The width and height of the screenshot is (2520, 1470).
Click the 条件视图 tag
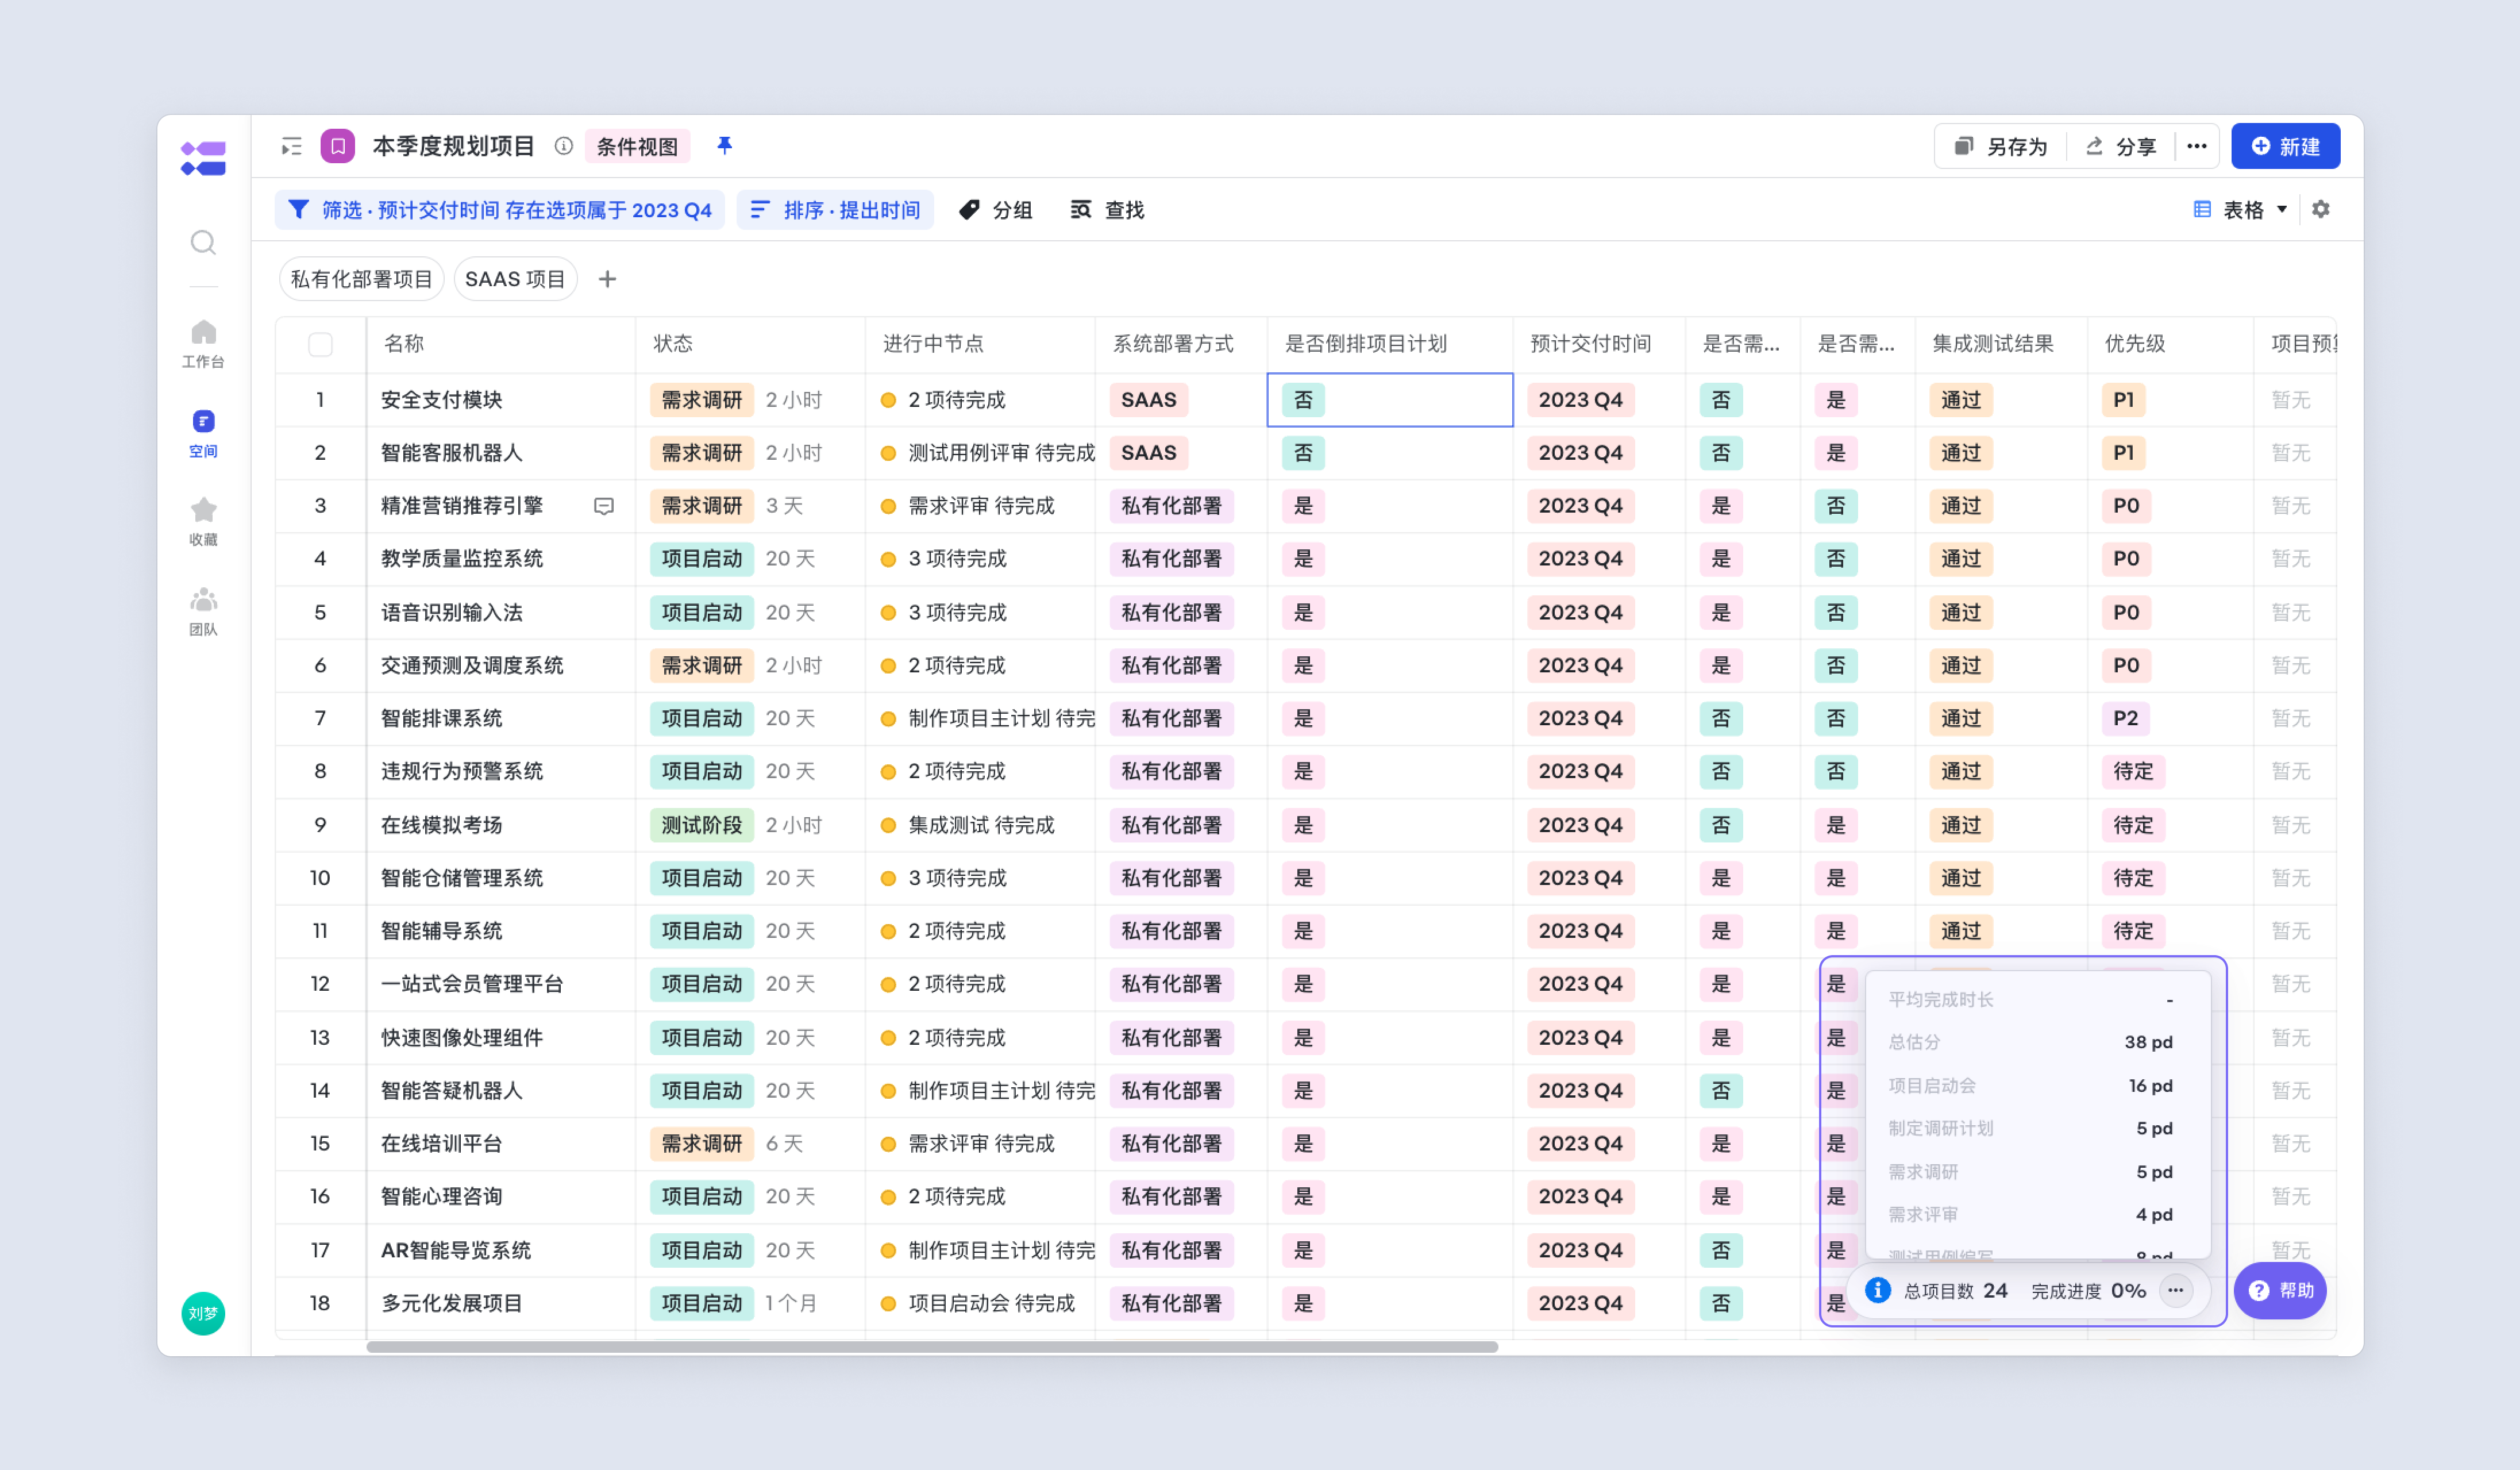tap(637, 147)
